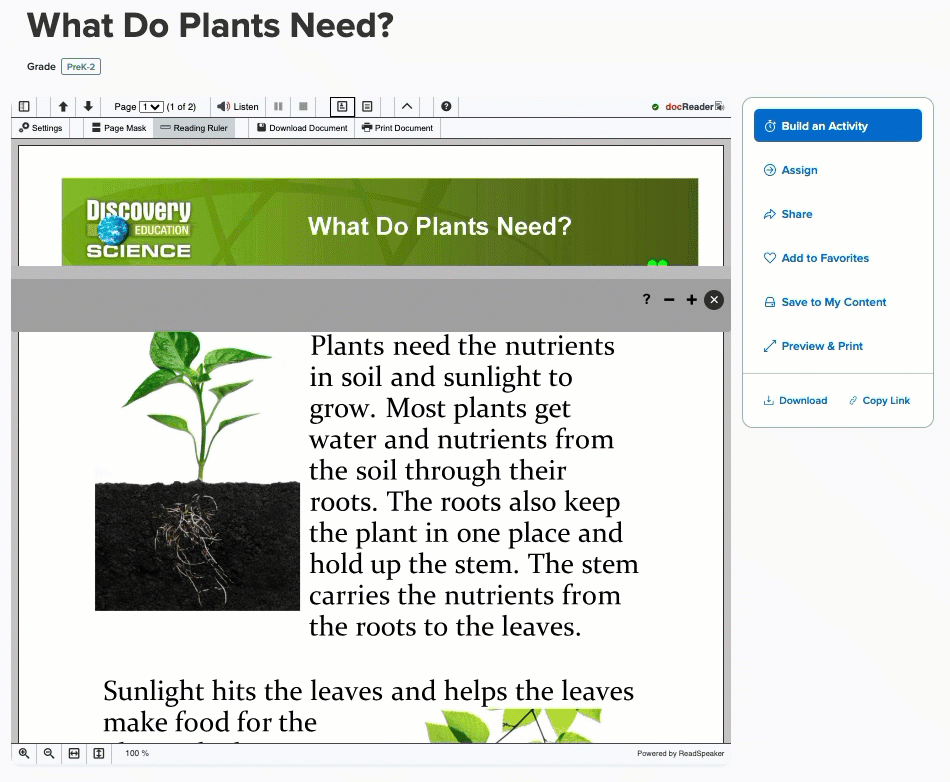950x782 pixels.
Task: Click the '(1 of 2)' page count text
Action: pos(181,107)
